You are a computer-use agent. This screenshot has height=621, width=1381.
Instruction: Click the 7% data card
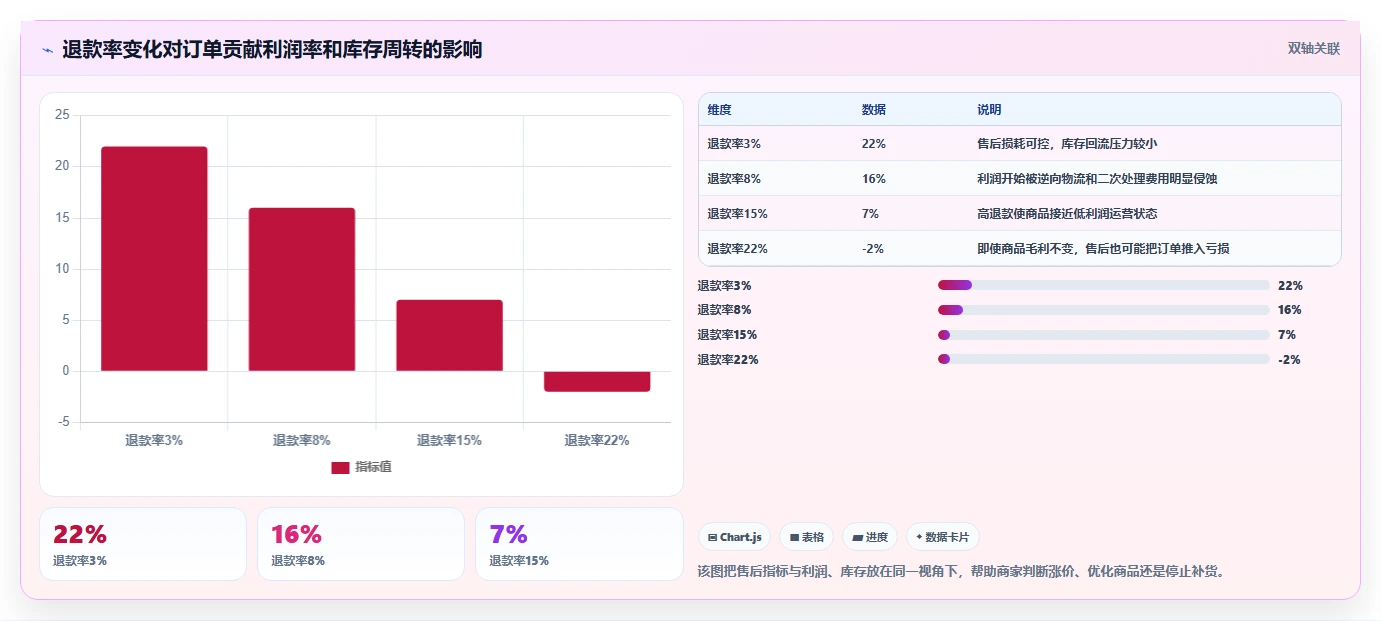[579, 544]
